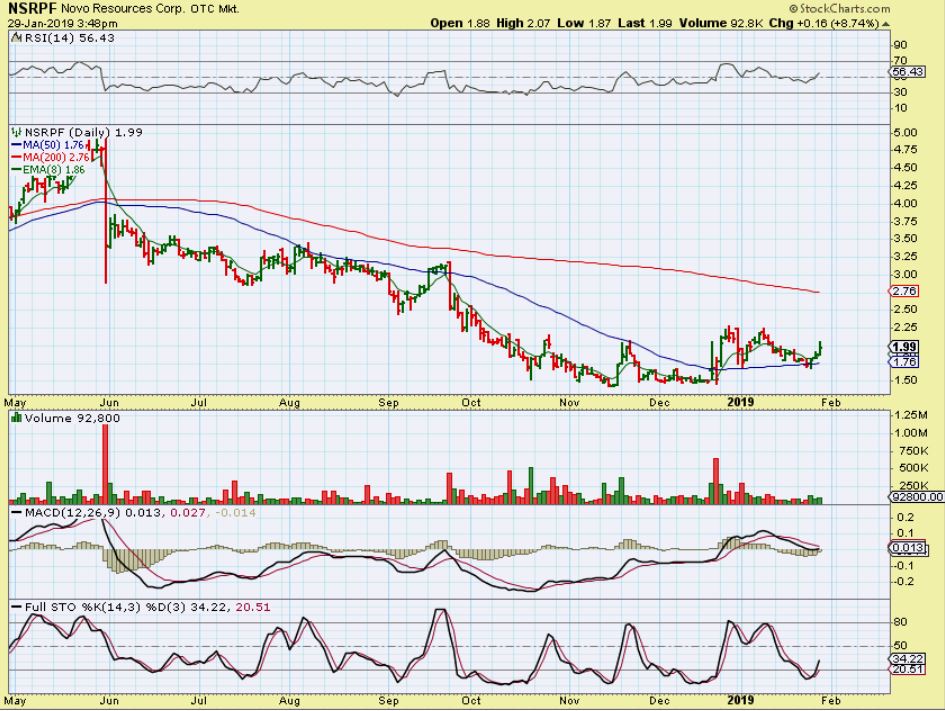This screenshot has width=945, height=711.
Task: Click the High 2.07 value in header
Action: [523, 23]
